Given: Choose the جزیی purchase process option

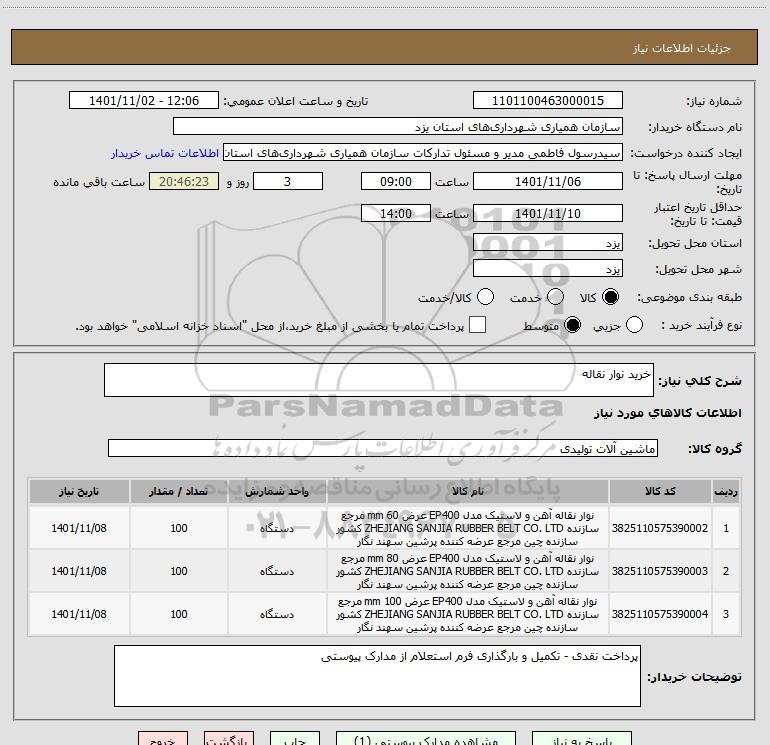Looking at the screenshot, I should click(634, 325).
